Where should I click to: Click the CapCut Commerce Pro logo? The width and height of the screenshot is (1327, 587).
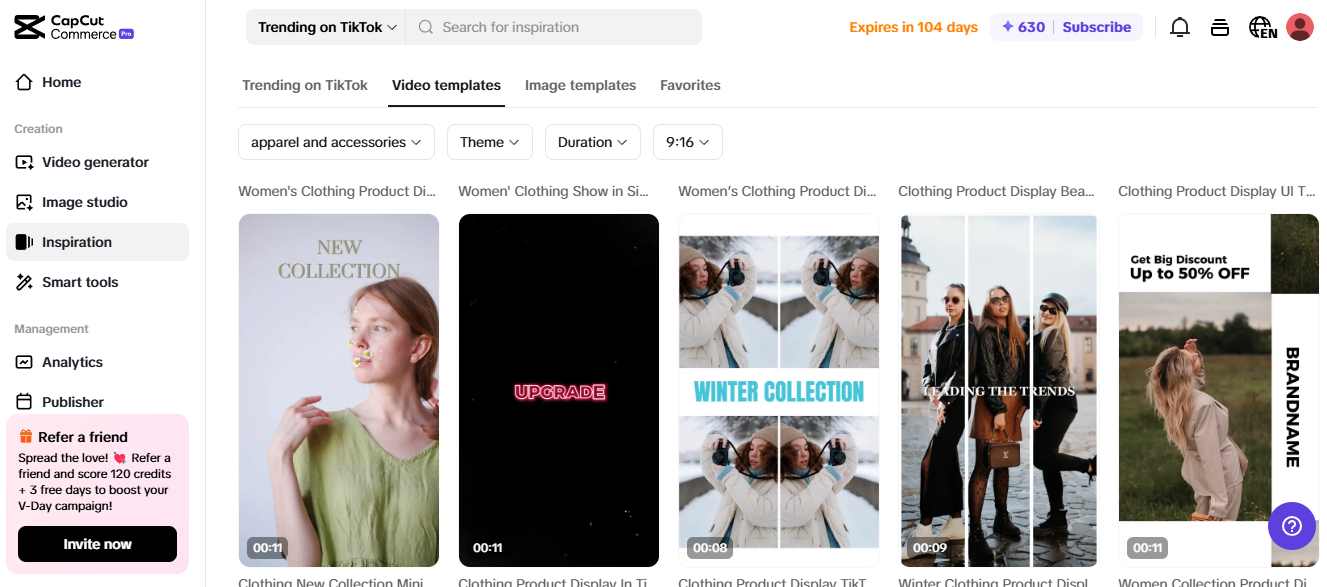[x=74, y=27]
